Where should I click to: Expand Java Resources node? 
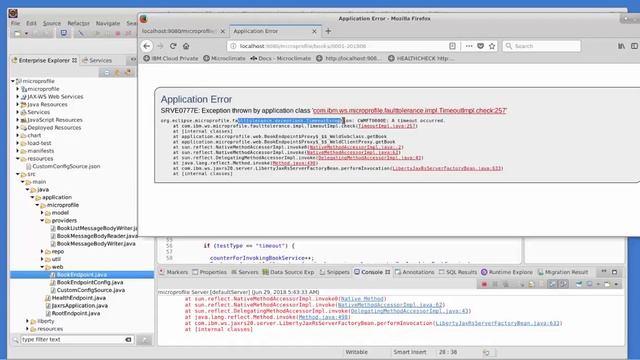tap(18, 104)
